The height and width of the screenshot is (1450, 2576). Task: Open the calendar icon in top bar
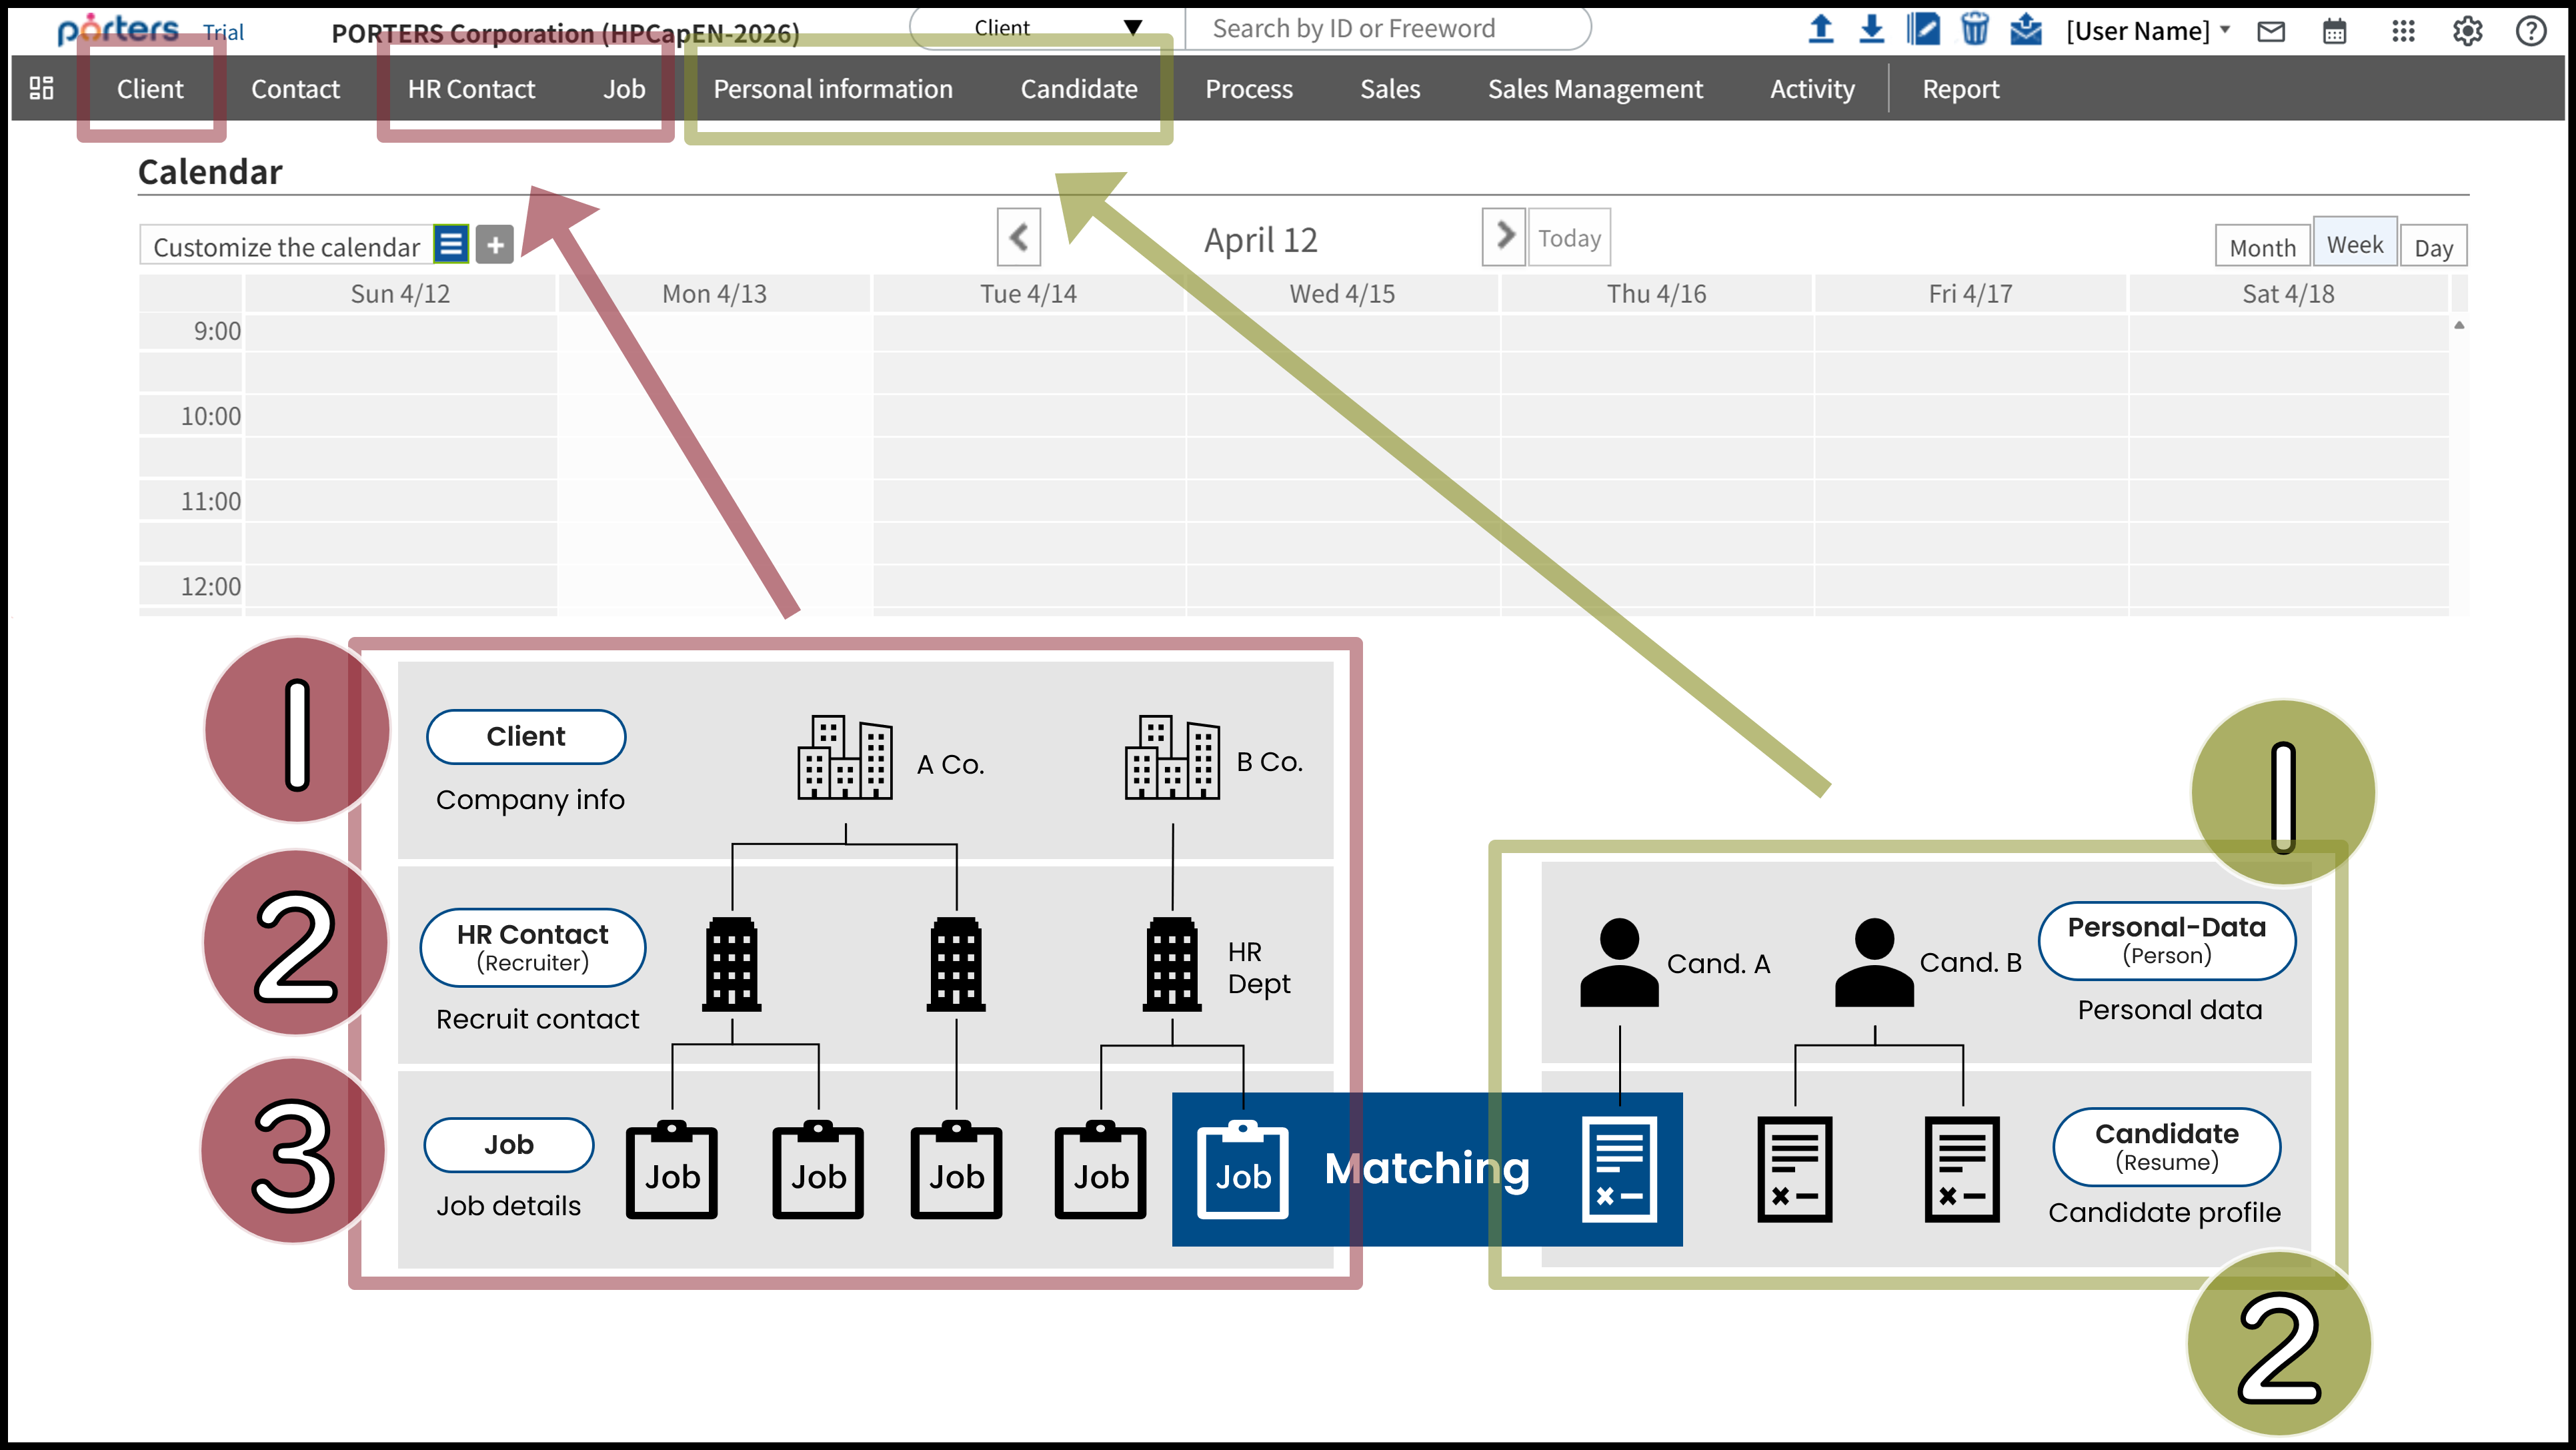pos(2334,31)
